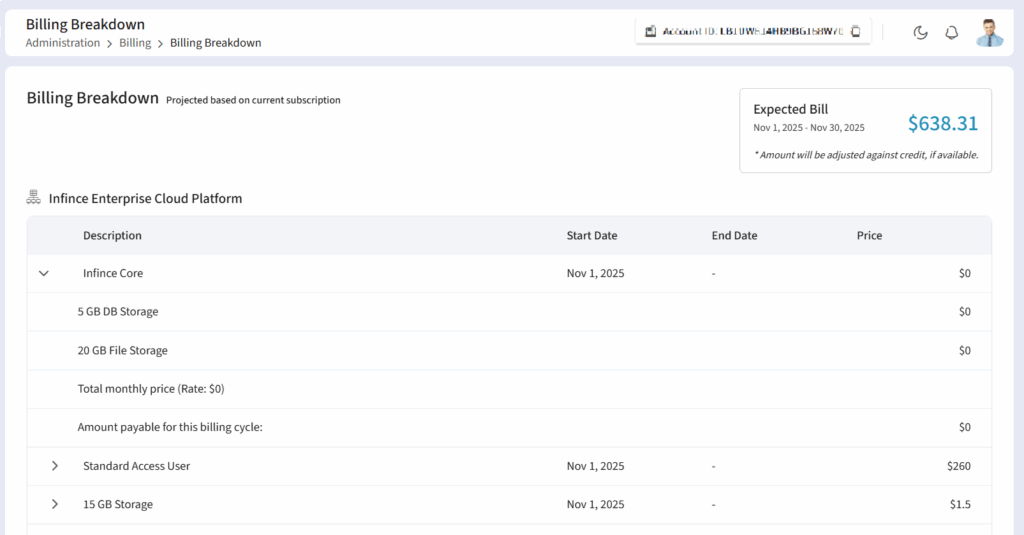Image resolution: width=1024 pixels, height=535 pixels.
Task: Copy the Account ID using the copy icon
Action: [x=855, y=31]
